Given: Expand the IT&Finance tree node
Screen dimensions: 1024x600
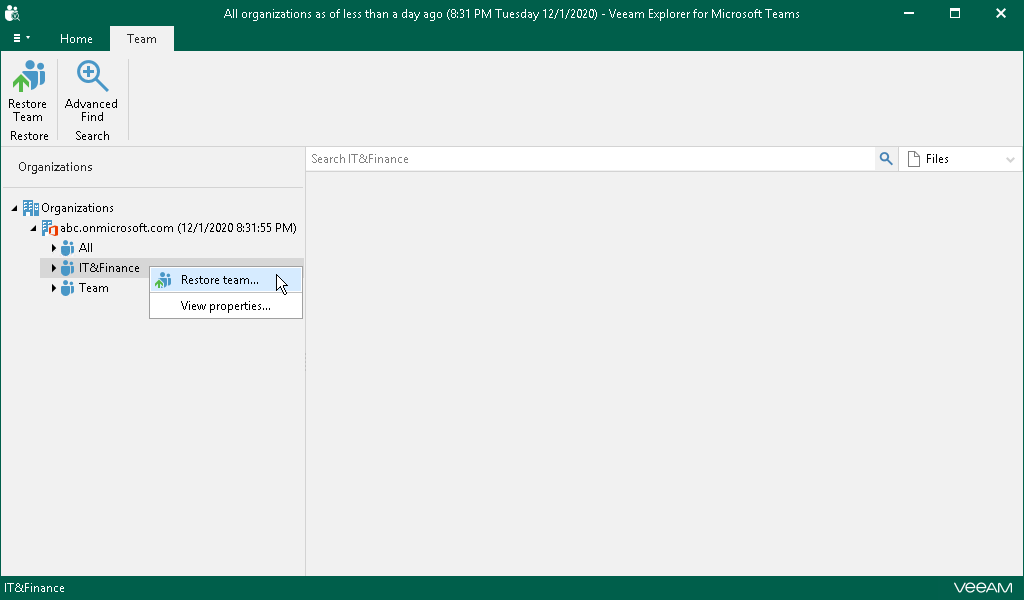Looking at the screenshot, I should tap(53, 267).
